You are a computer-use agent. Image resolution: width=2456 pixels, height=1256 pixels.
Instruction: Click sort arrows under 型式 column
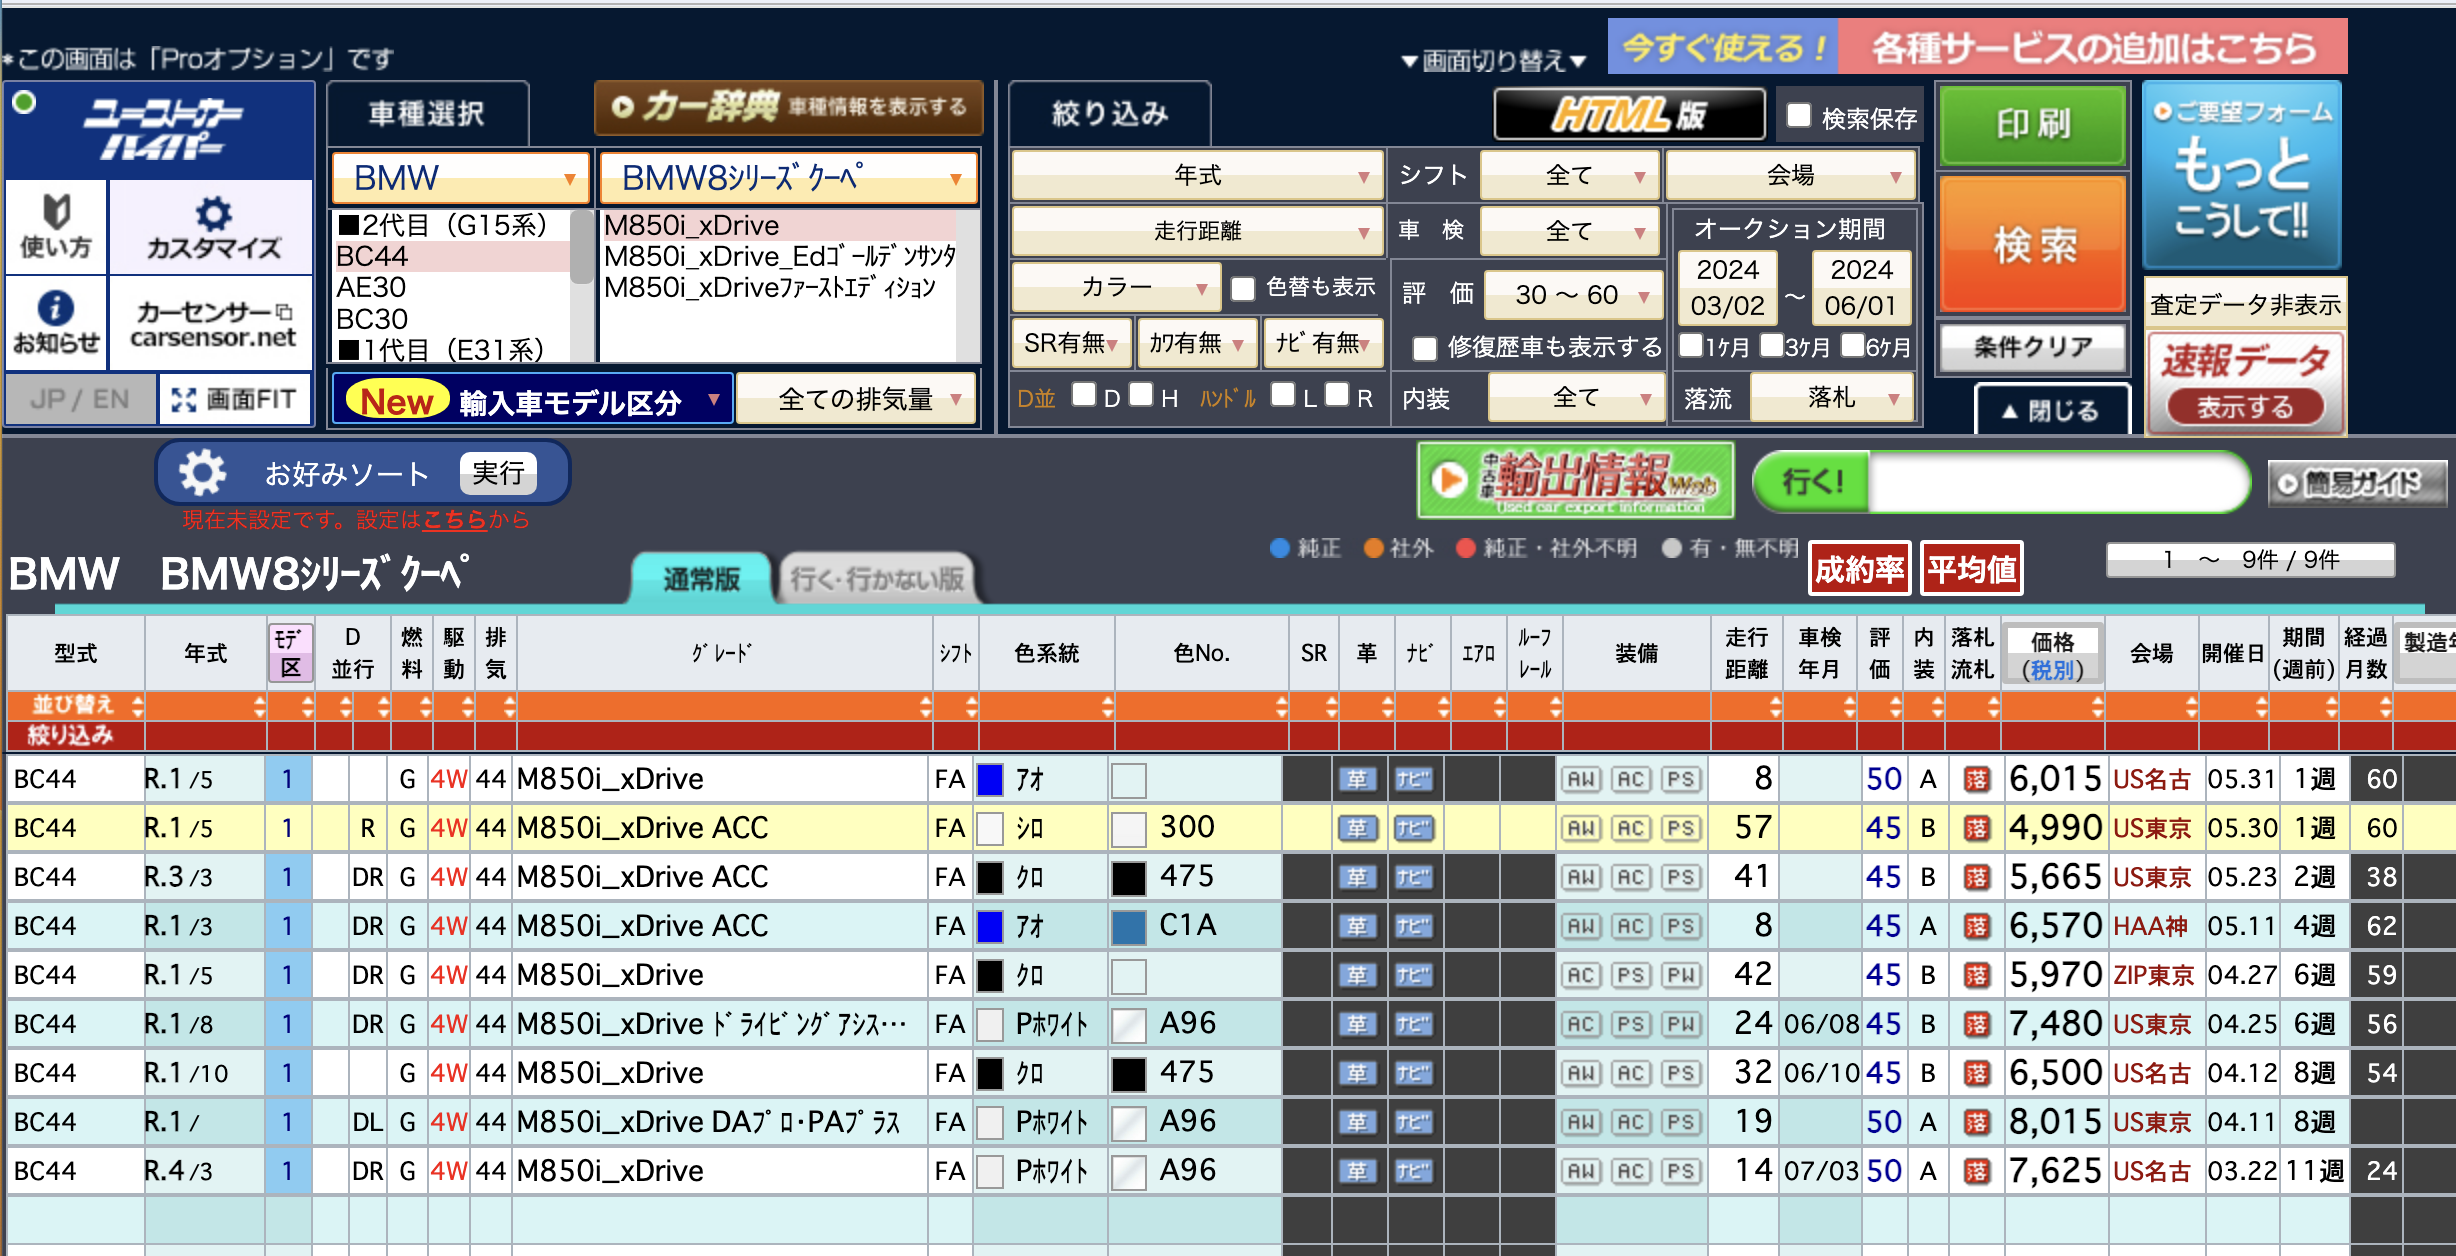(137, 706)
